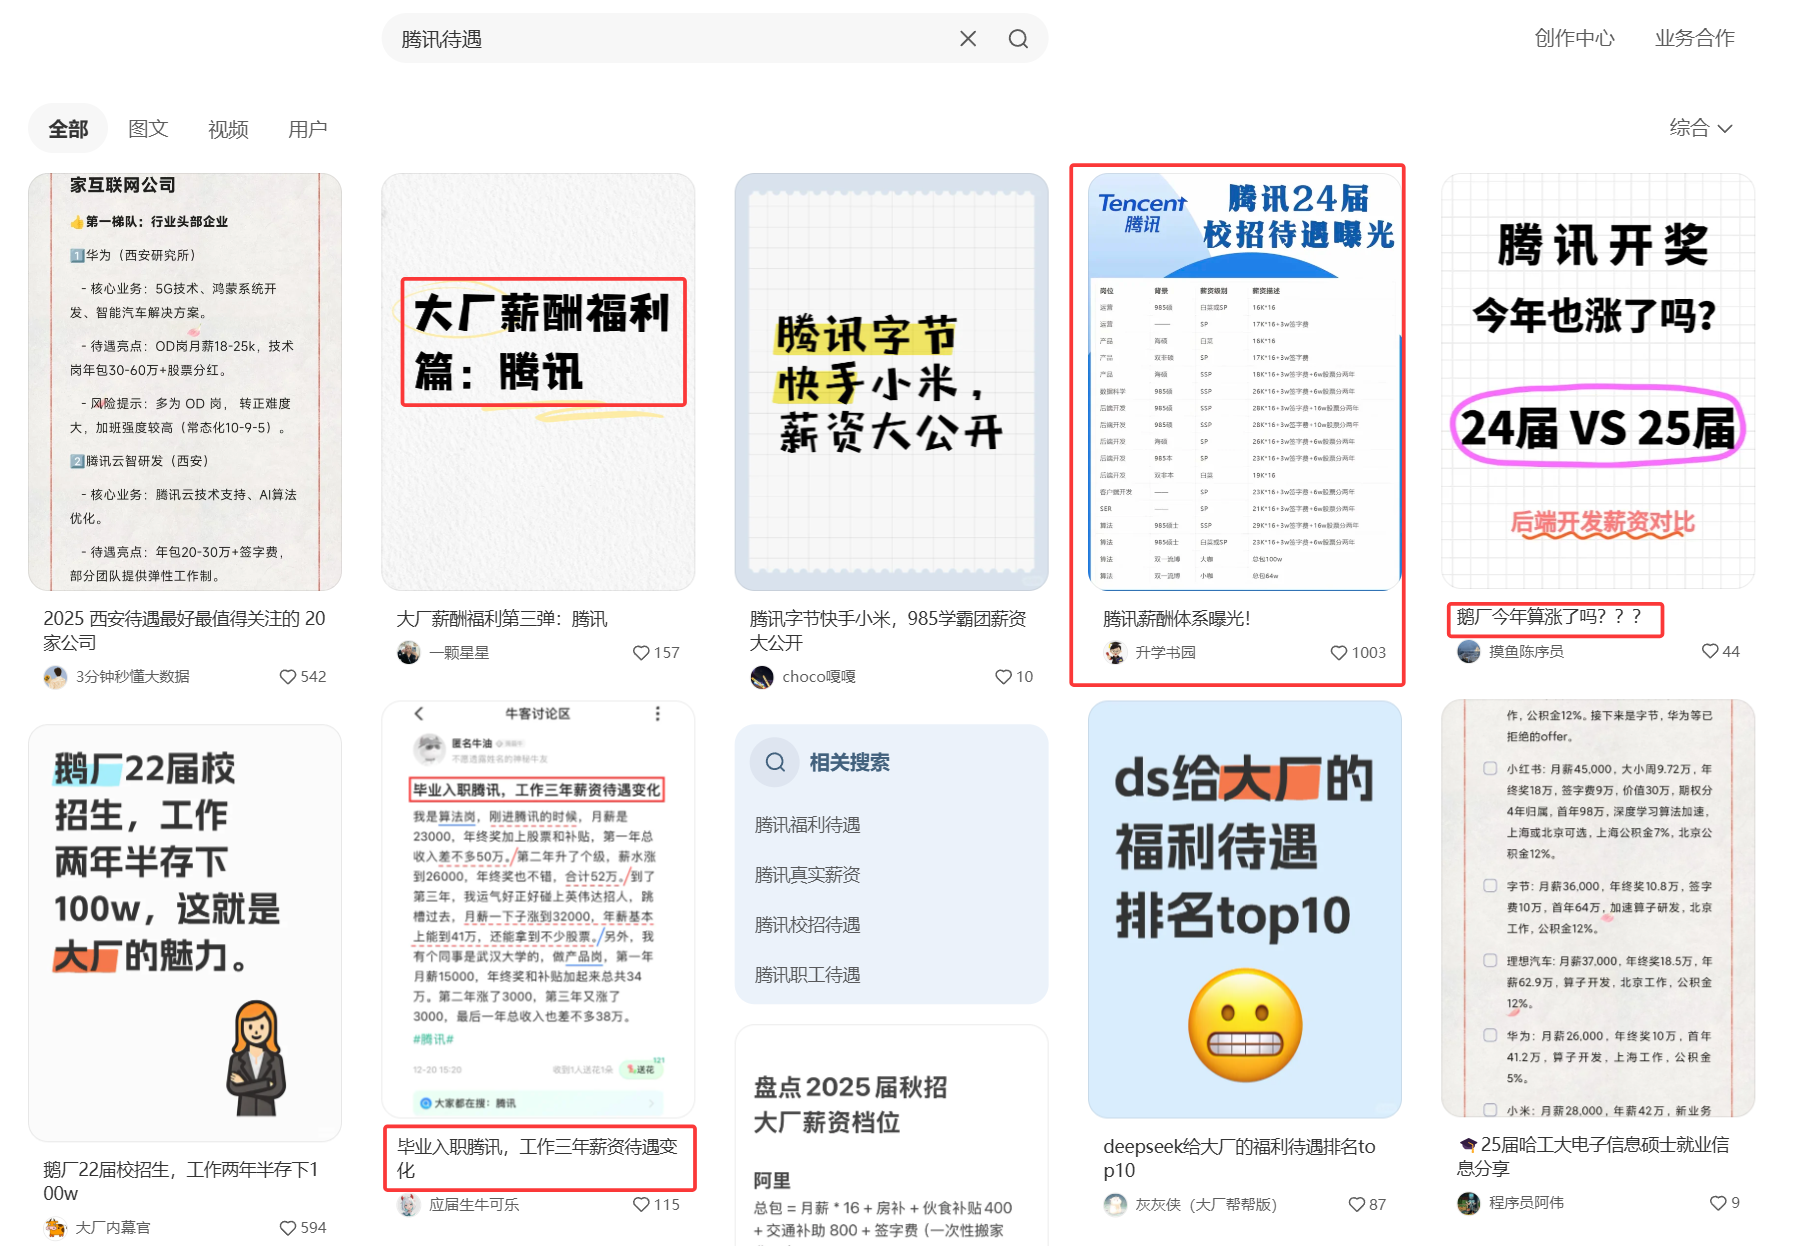Viewport: 1809px width, 1246px height.
Task: Open avatar of 大厂内幕官
Action: coord(55,1228)
